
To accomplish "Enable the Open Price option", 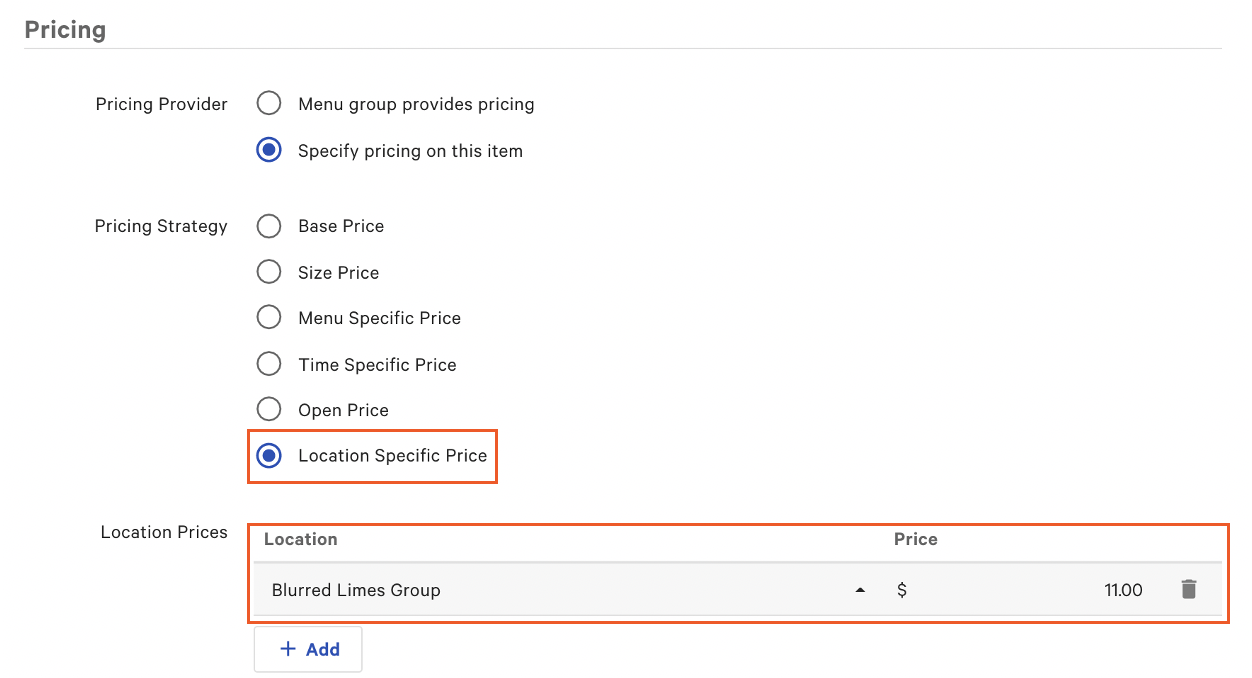I will click(268, 409).
